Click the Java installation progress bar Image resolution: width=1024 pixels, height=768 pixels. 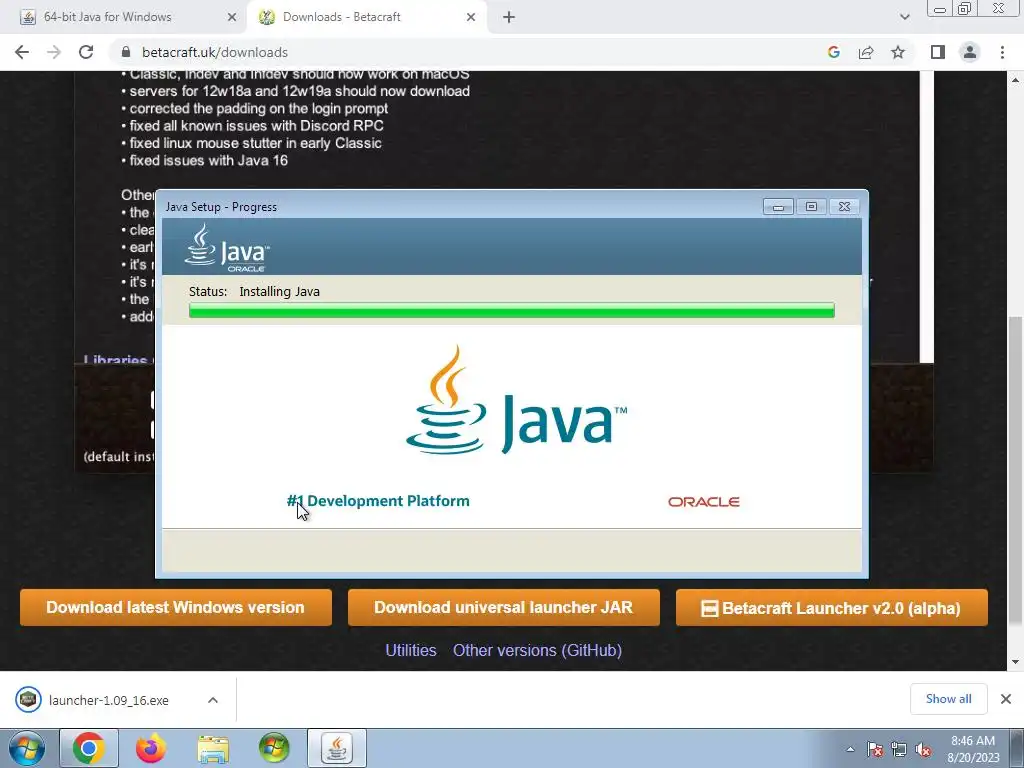511,310
